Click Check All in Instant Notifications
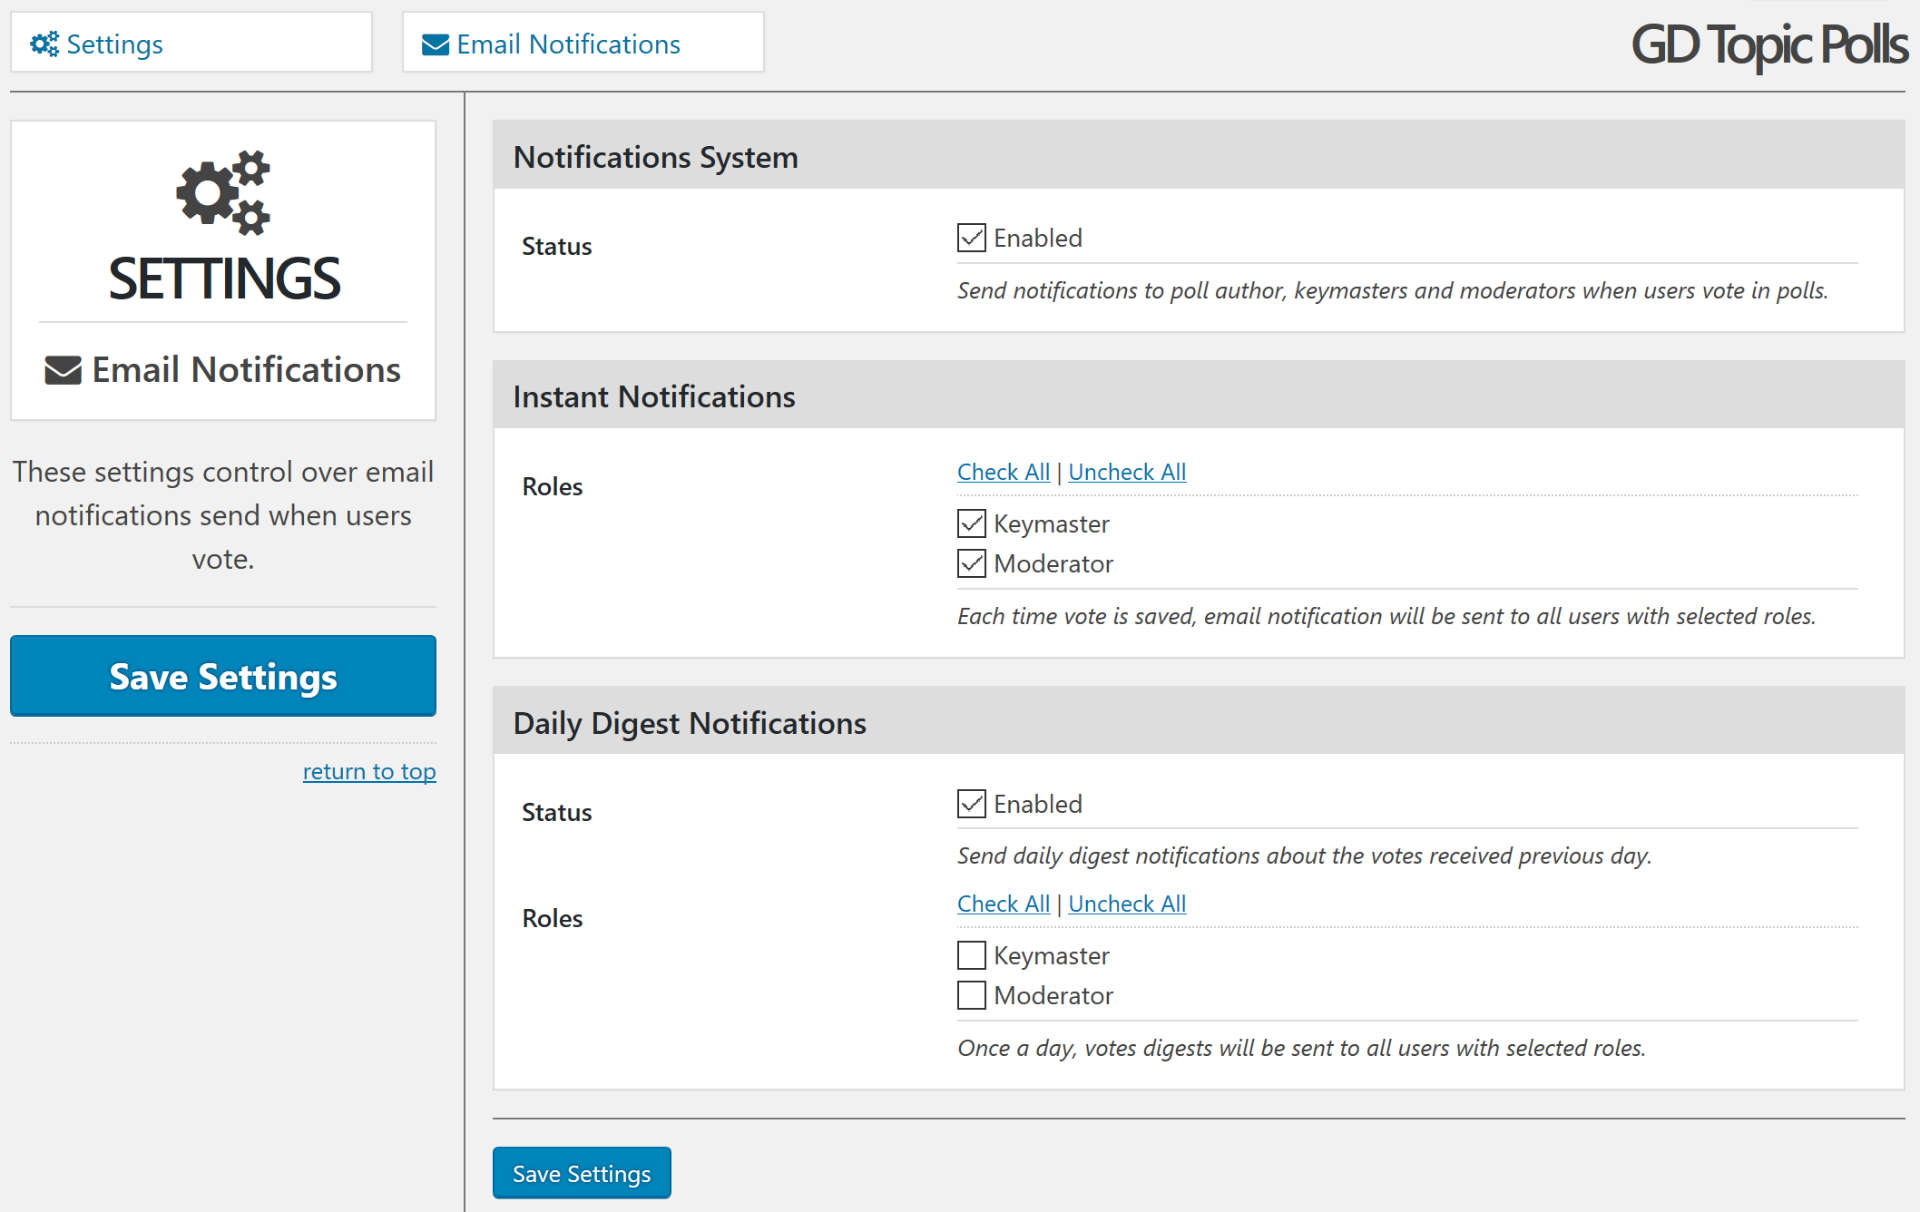The image size is (1920, 1212). click(x=1003, y=472)
